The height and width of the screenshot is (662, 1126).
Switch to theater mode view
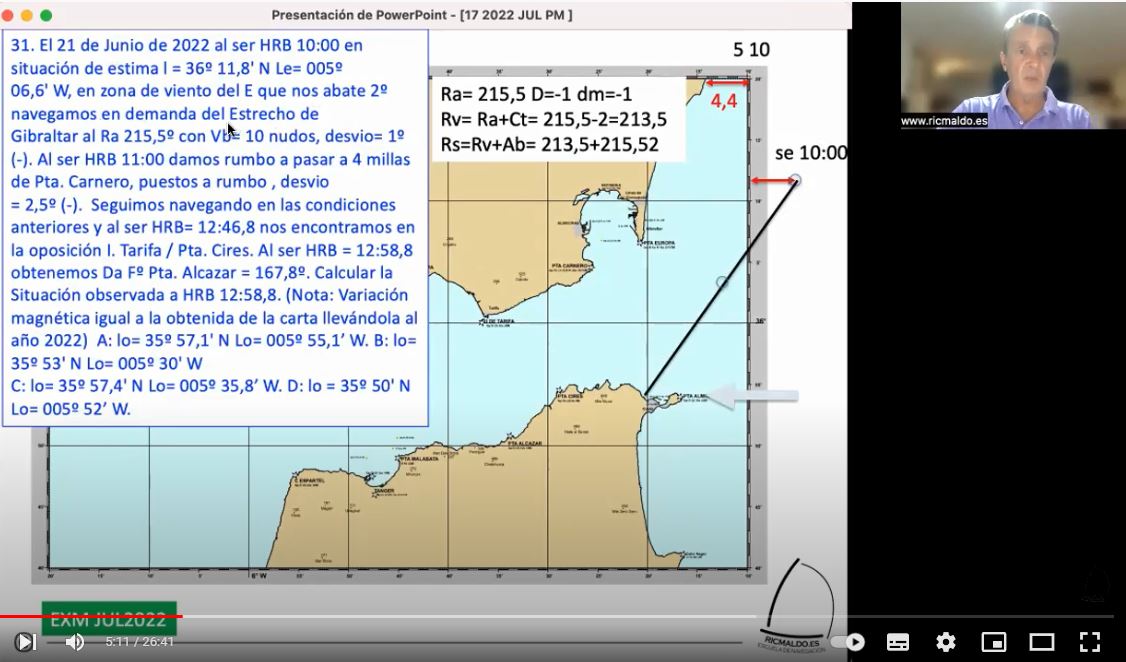point(1042,642)
